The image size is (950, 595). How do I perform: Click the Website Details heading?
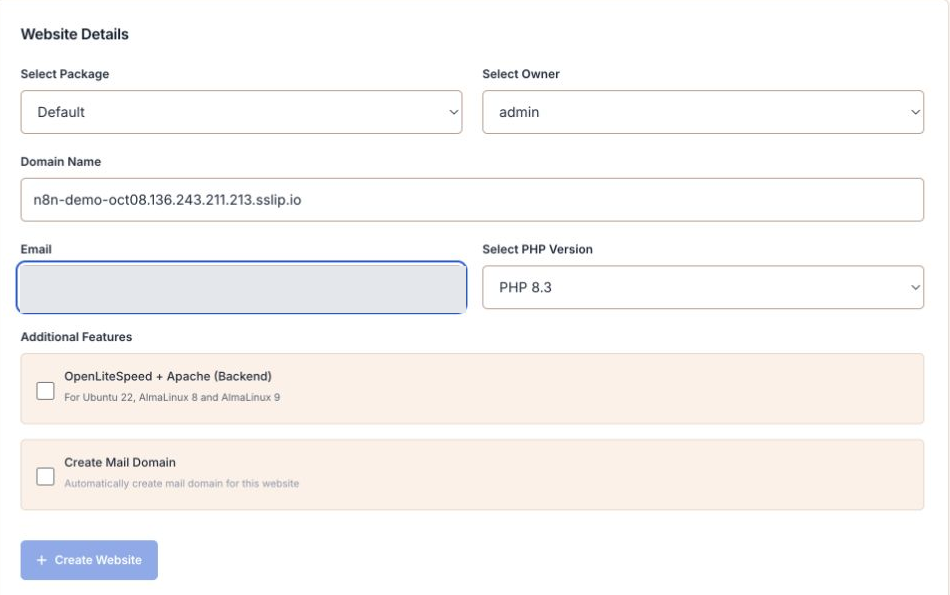75,34
